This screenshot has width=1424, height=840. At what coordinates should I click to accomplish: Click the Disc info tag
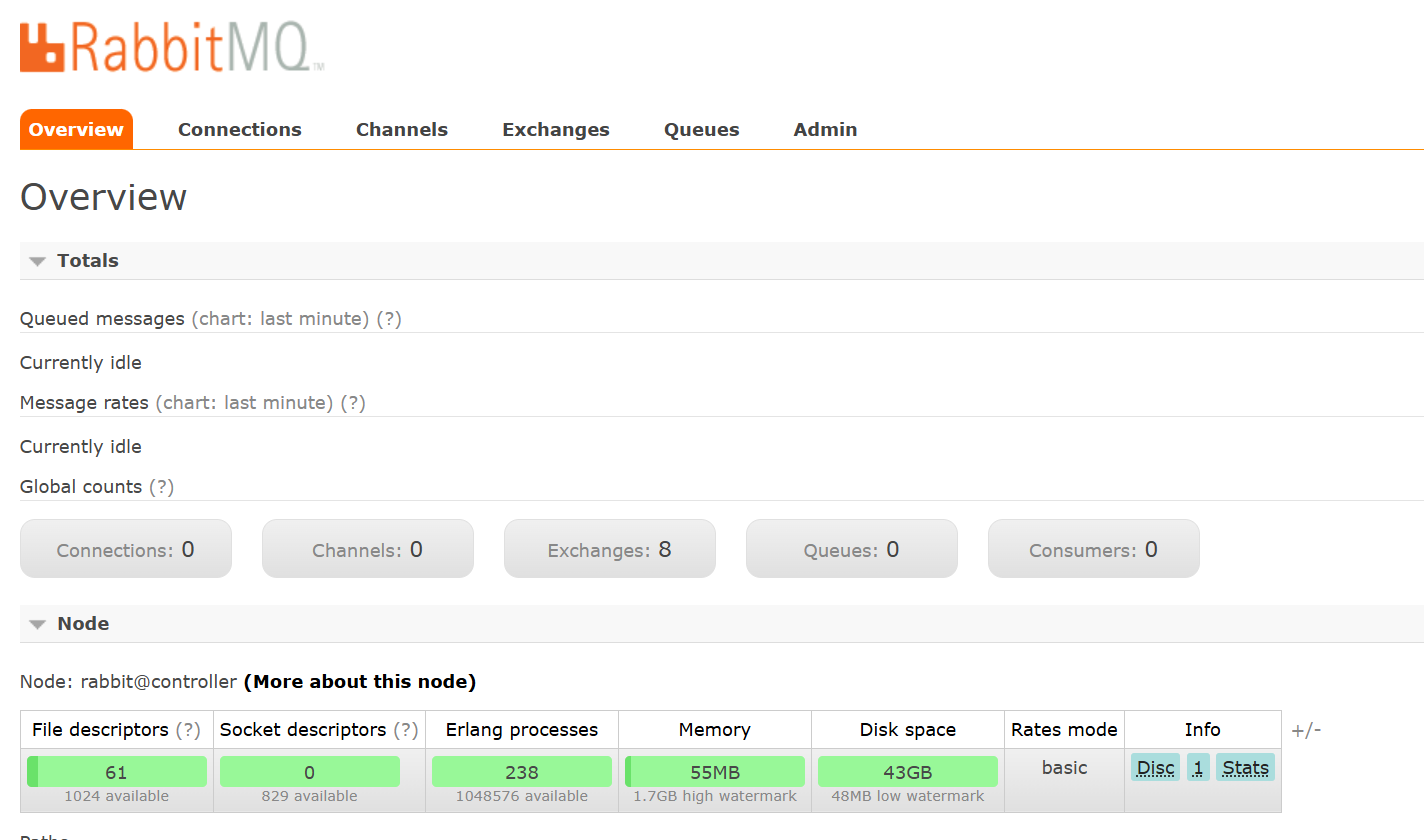tap(1156, 768)
